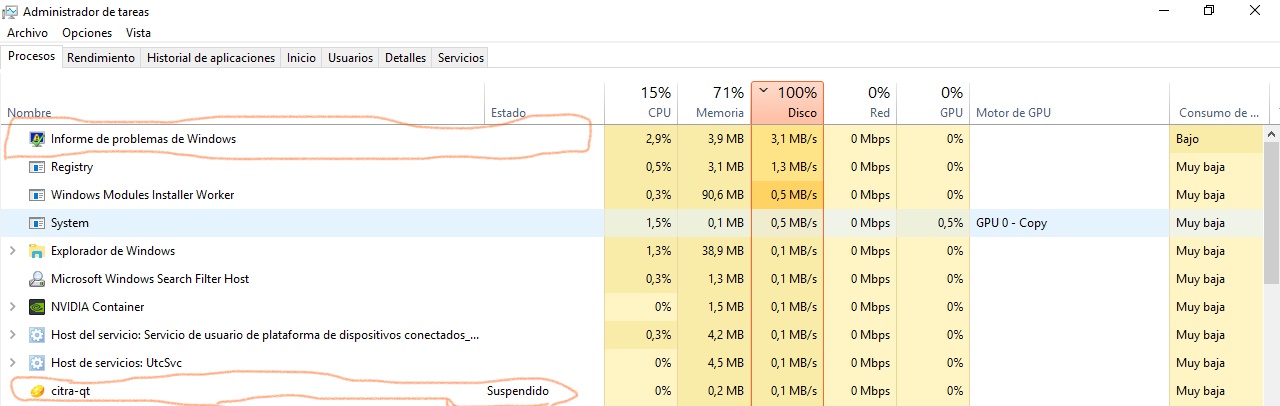The width and height of the screenshot is (1280, 406).
Task: Maximize the Administrador de tareas window
Action: click(1209, 11)
